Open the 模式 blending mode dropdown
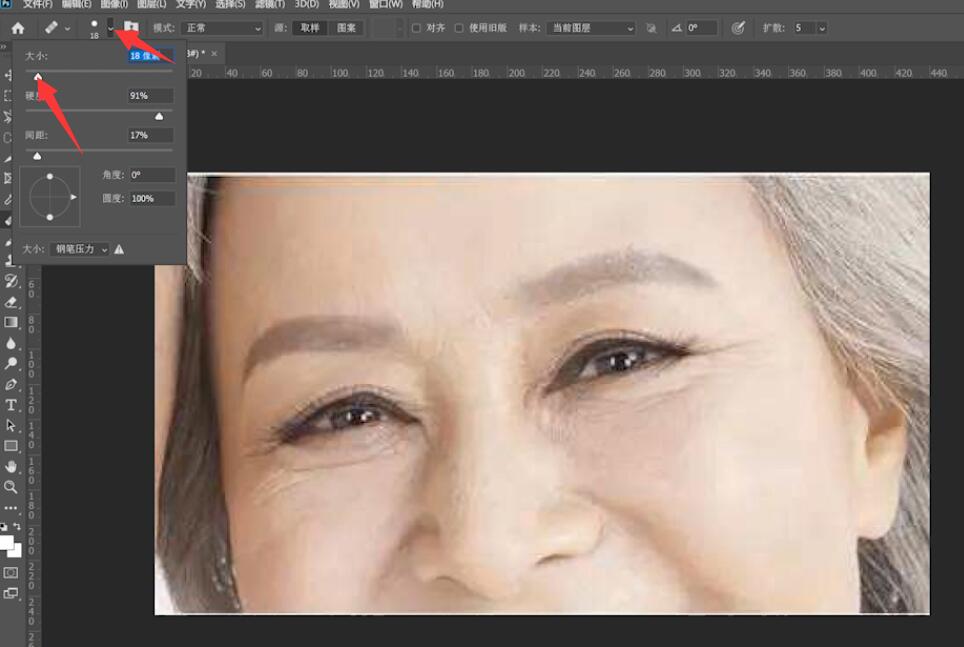 click(223, 28)
